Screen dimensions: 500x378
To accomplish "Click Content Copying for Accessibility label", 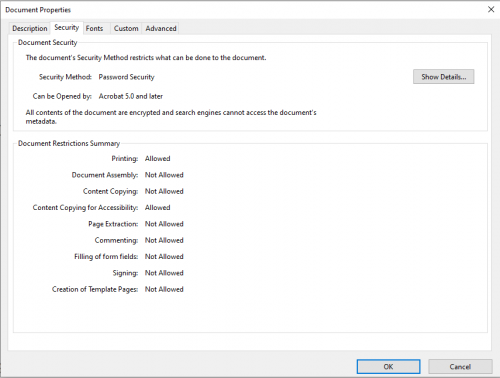I will (x=85, y=208).
